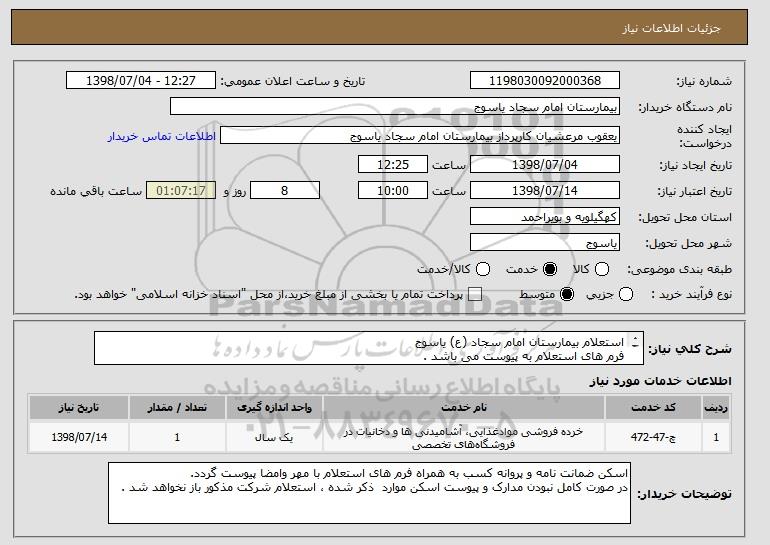Viewport: 770px width, 545px height.
Task: Click the request creator name field
Action: (420, 136)
